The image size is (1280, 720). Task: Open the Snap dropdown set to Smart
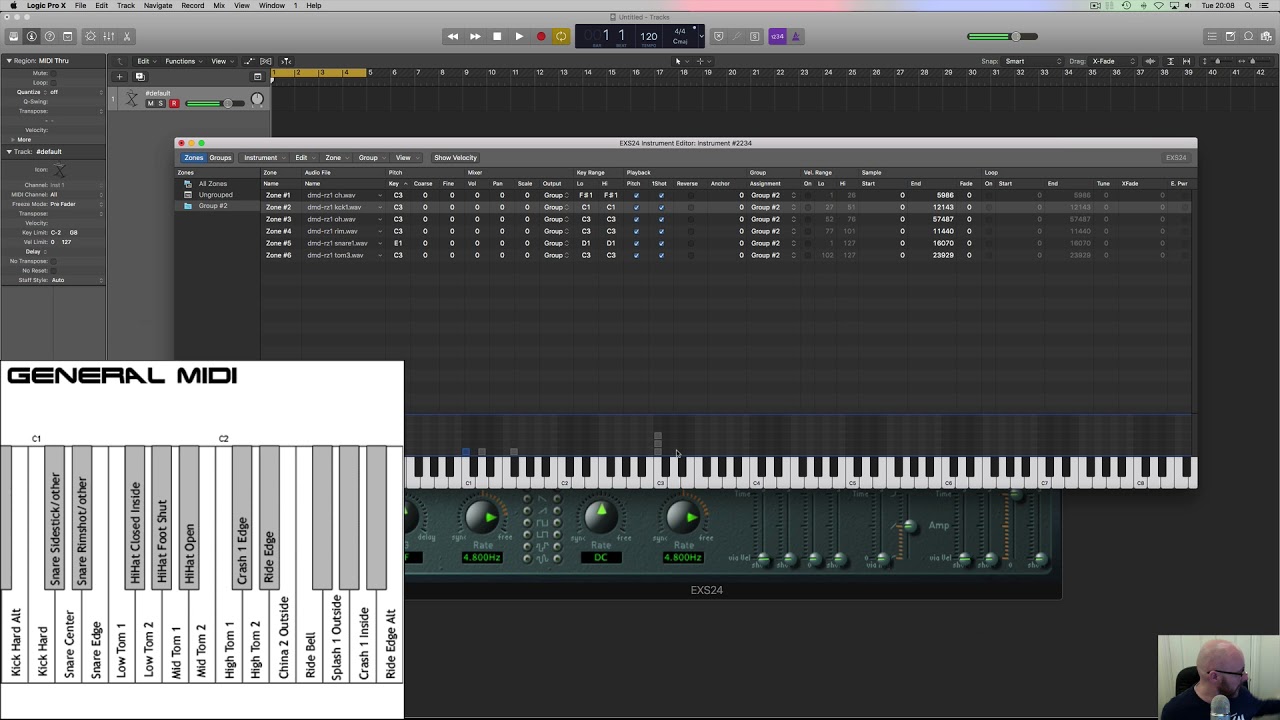click(x=1032, y=61)
